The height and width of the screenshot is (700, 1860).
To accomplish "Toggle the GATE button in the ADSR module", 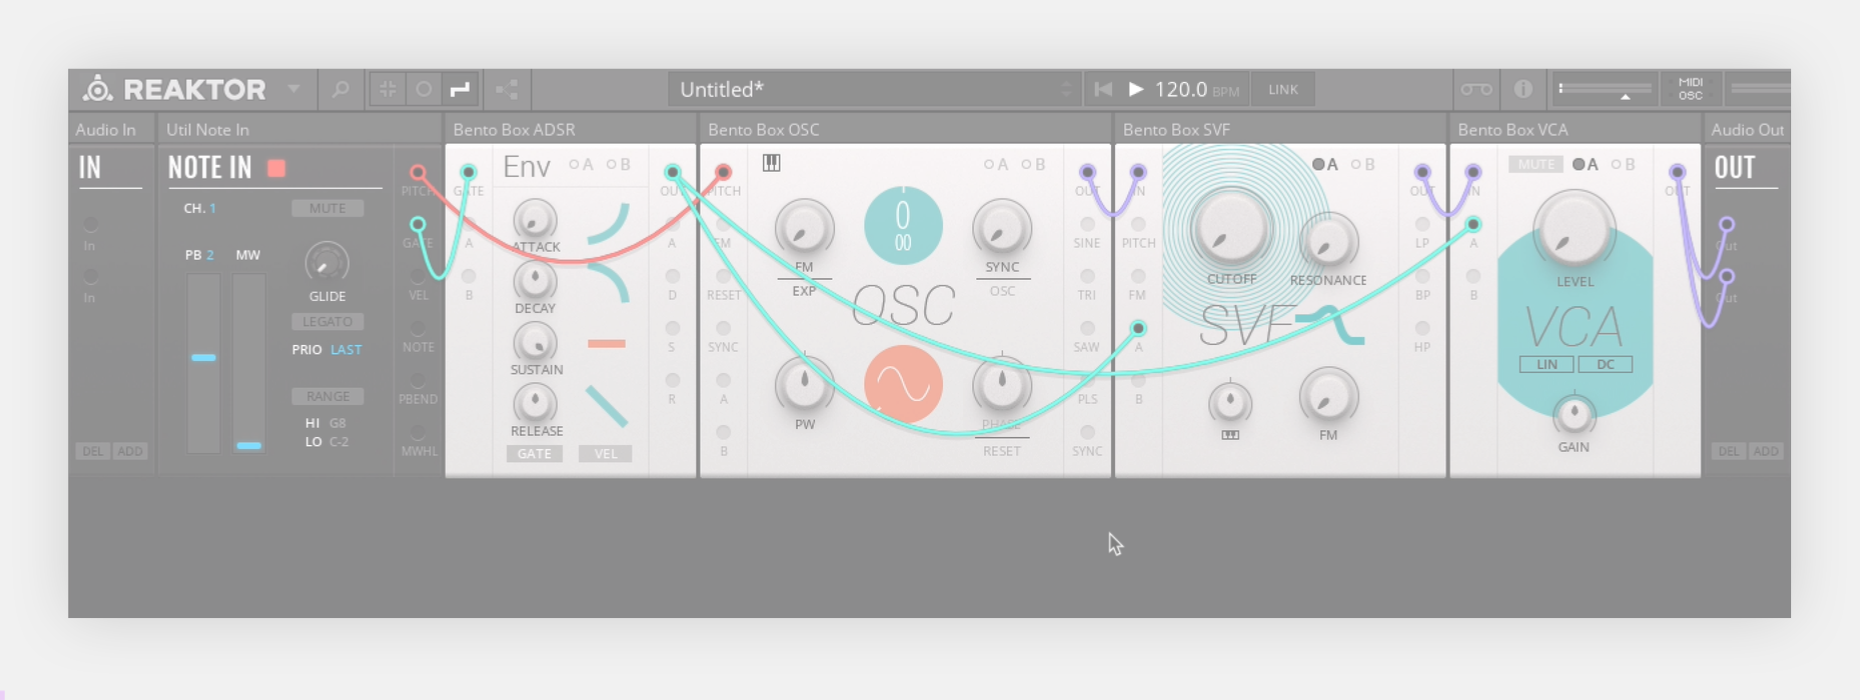I will click(534, 454).
